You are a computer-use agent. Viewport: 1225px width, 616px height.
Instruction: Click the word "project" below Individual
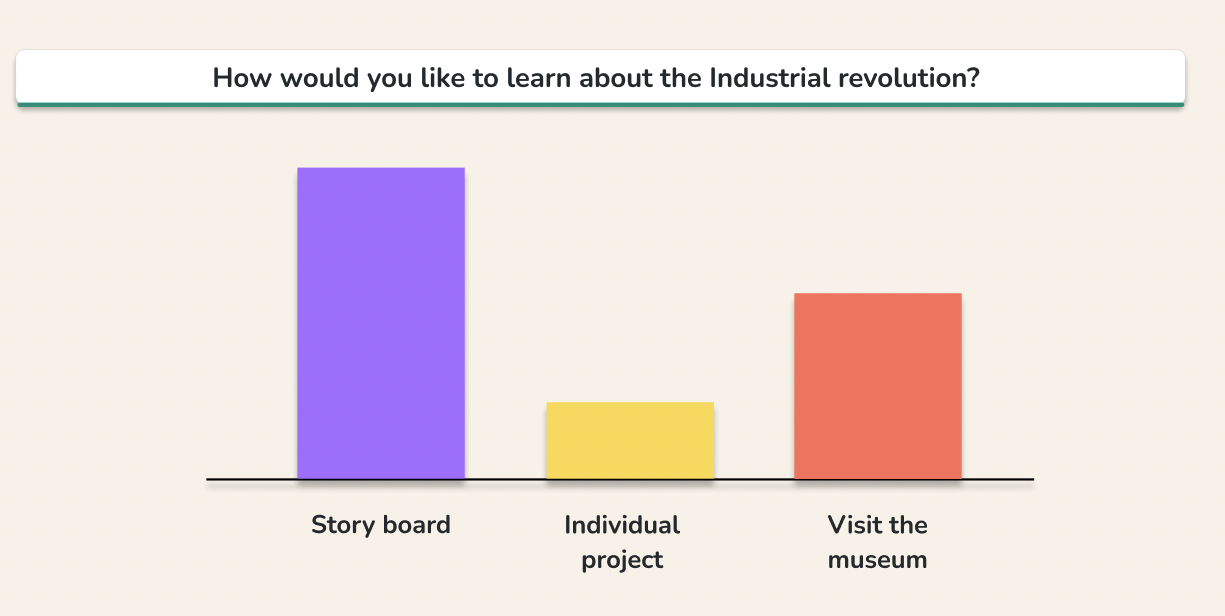pyautogui.click(x=622, y=560)
